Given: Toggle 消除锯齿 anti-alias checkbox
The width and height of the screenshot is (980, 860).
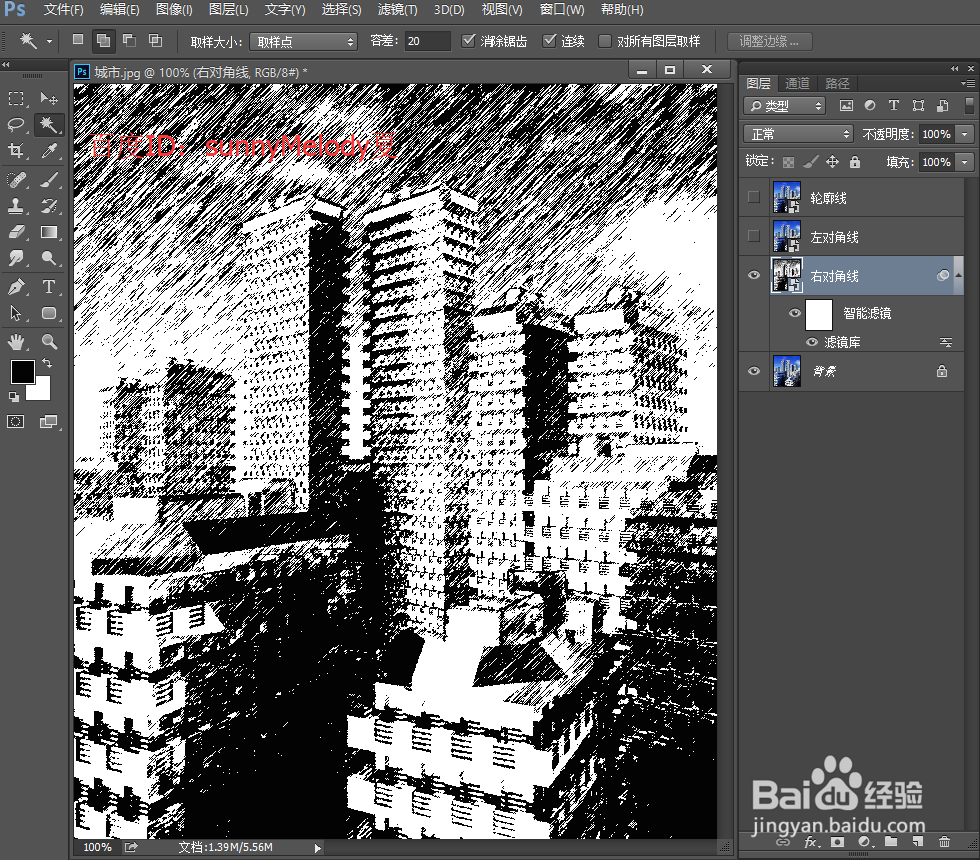Looking at the screenshot, I should tap(468, 41).
